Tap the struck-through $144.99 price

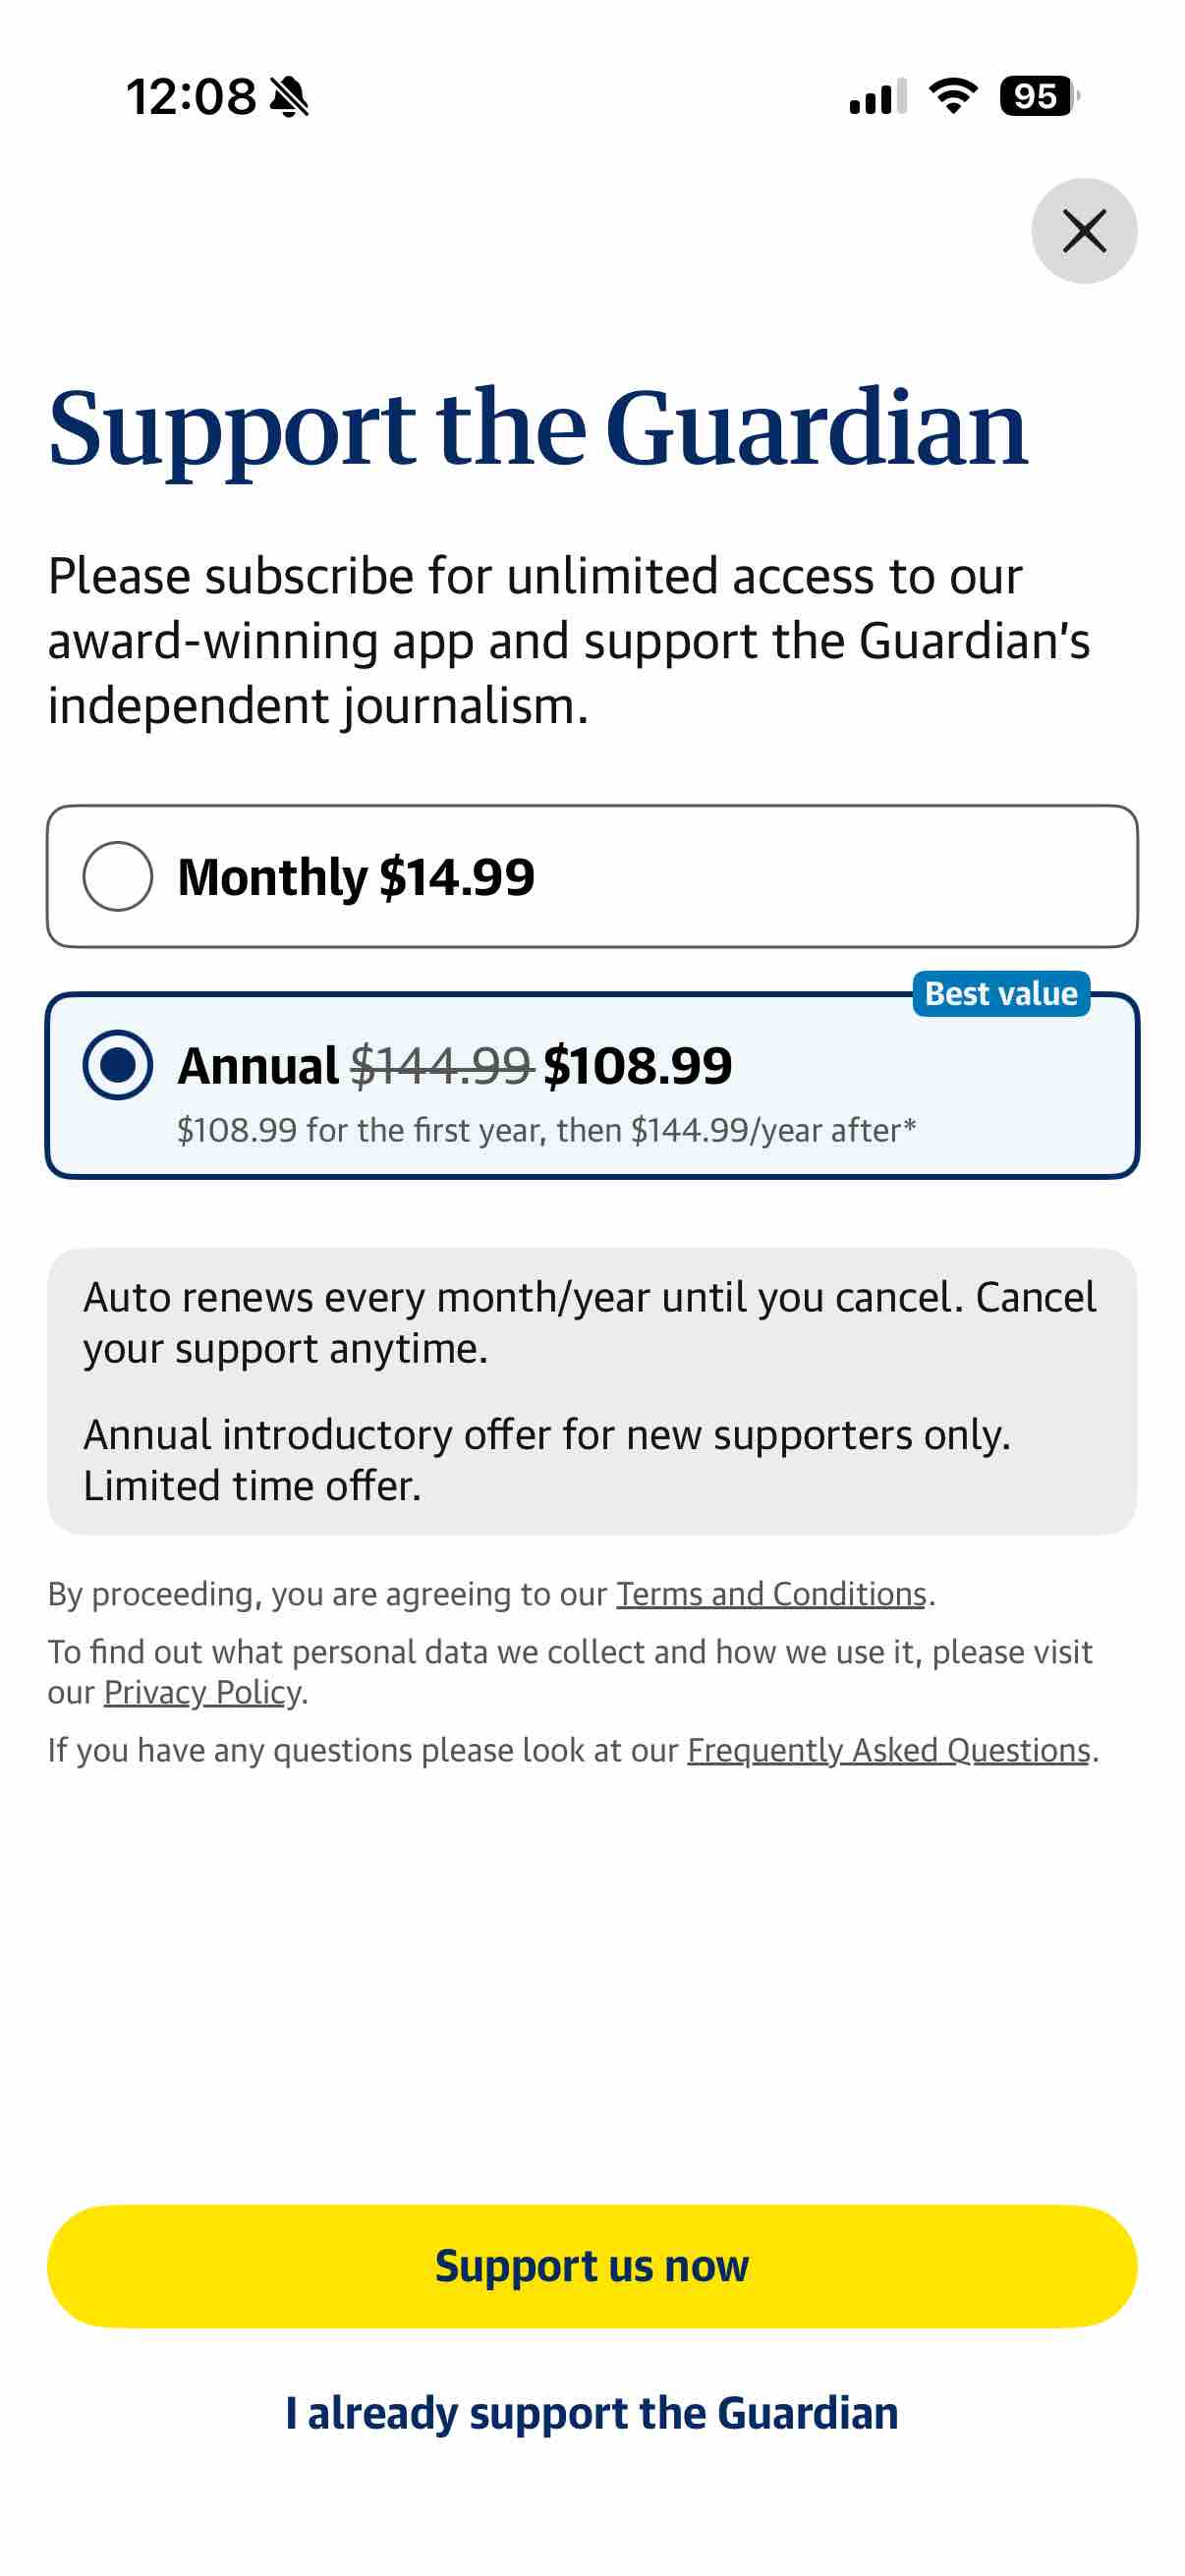441,1064
